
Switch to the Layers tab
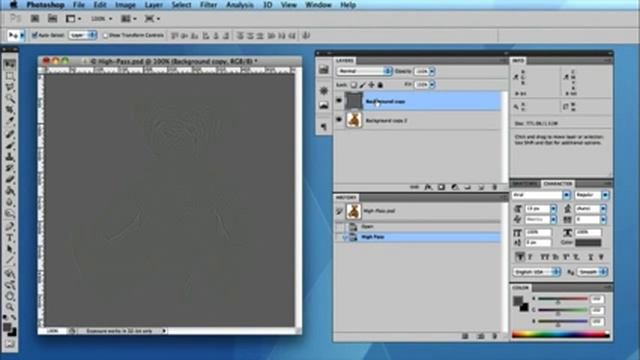345,61
